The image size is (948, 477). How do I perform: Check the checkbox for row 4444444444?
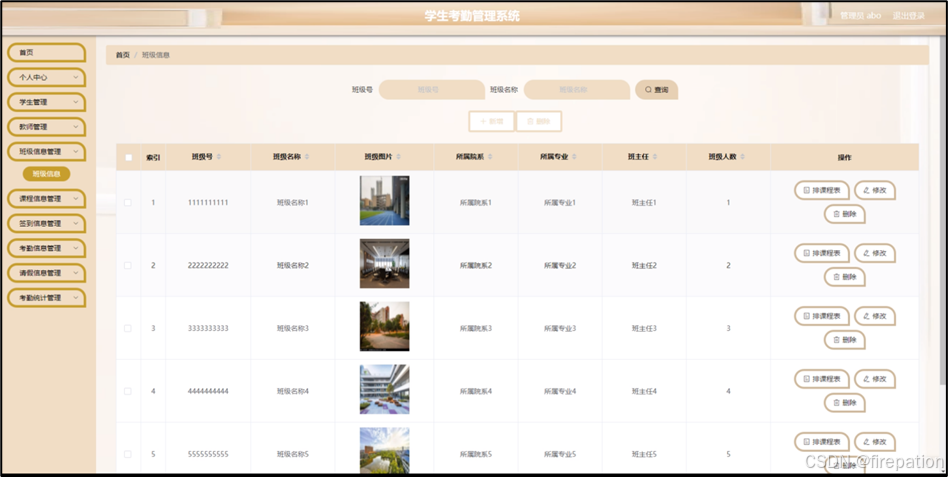128,391
